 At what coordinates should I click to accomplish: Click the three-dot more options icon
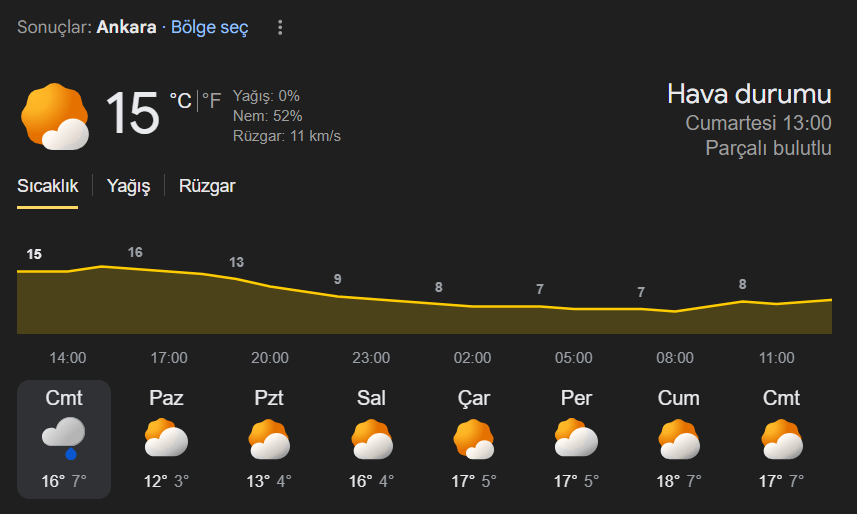pyautogui.click(x=280, y=28)
